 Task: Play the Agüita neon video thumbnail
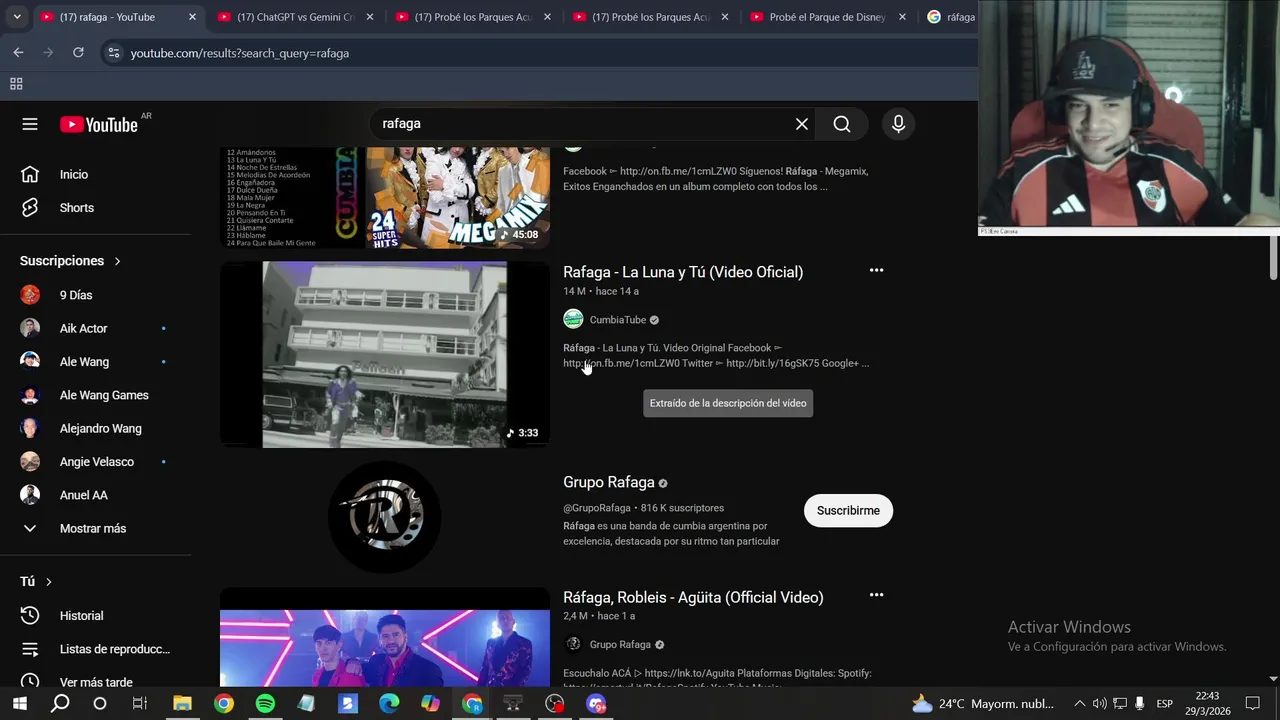385,637
